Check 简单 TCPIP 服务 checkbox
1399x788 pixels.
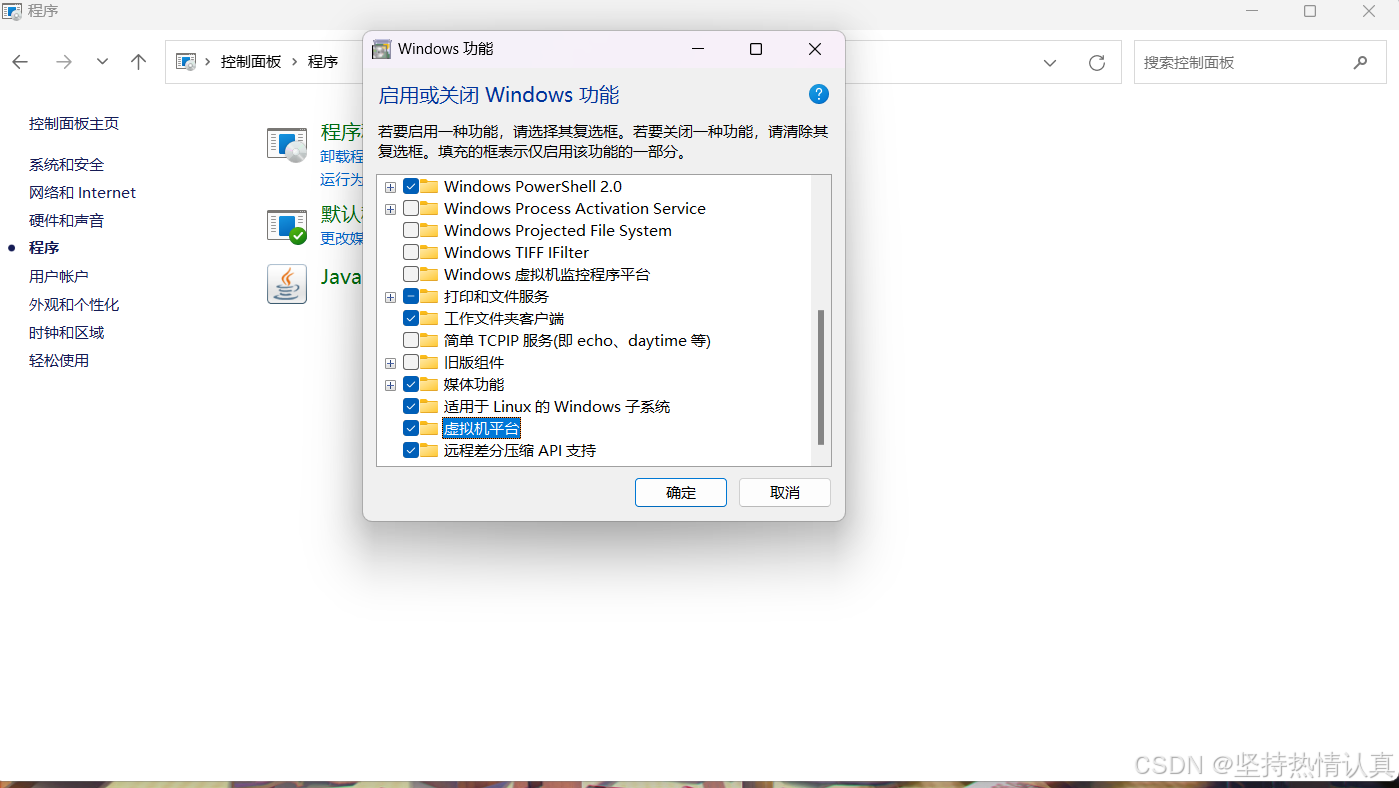411,340
